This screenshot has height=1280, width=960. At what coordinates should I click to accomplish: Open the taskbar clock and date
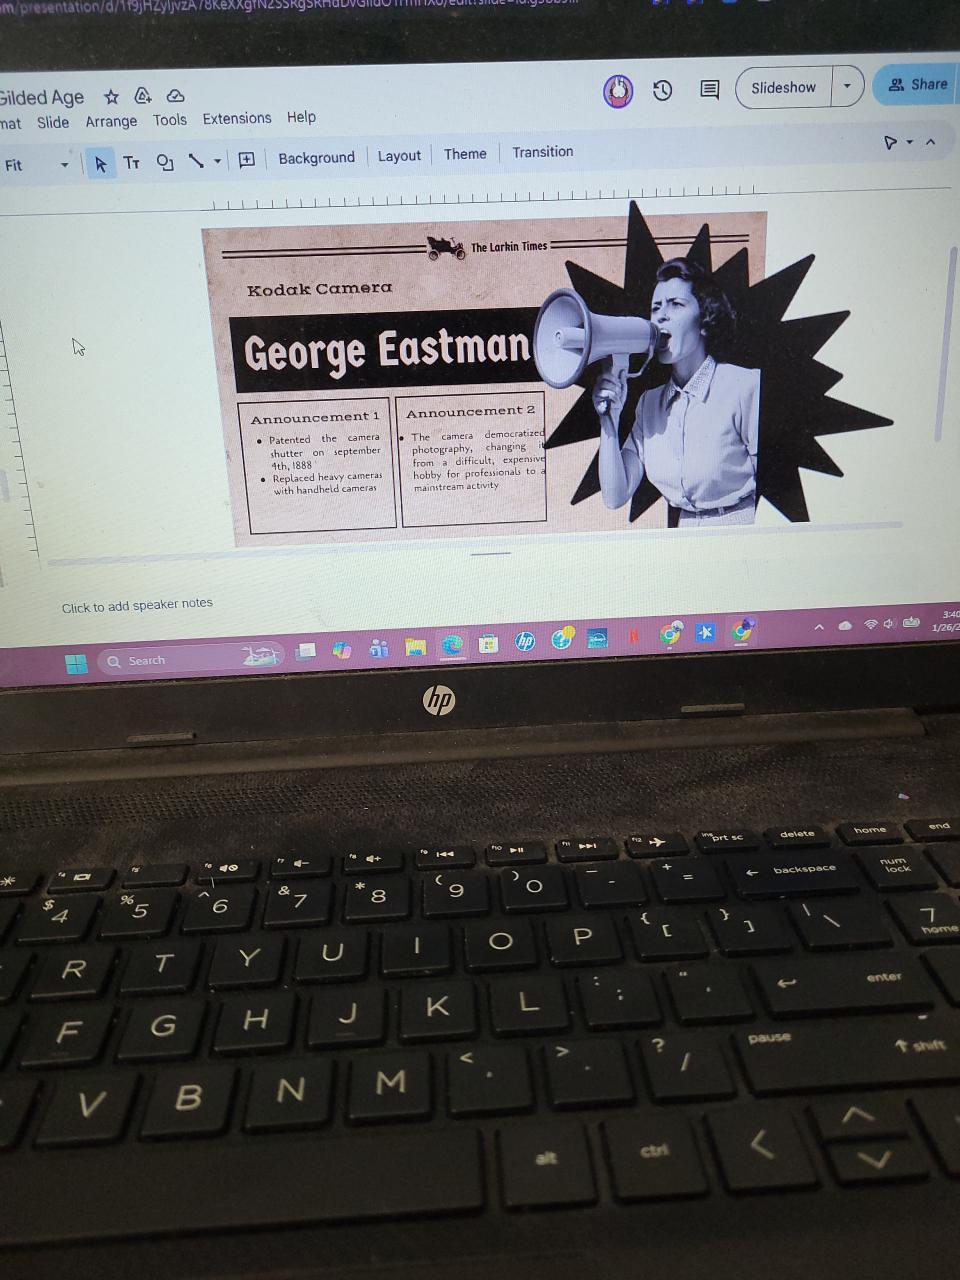tap(946, 621)
